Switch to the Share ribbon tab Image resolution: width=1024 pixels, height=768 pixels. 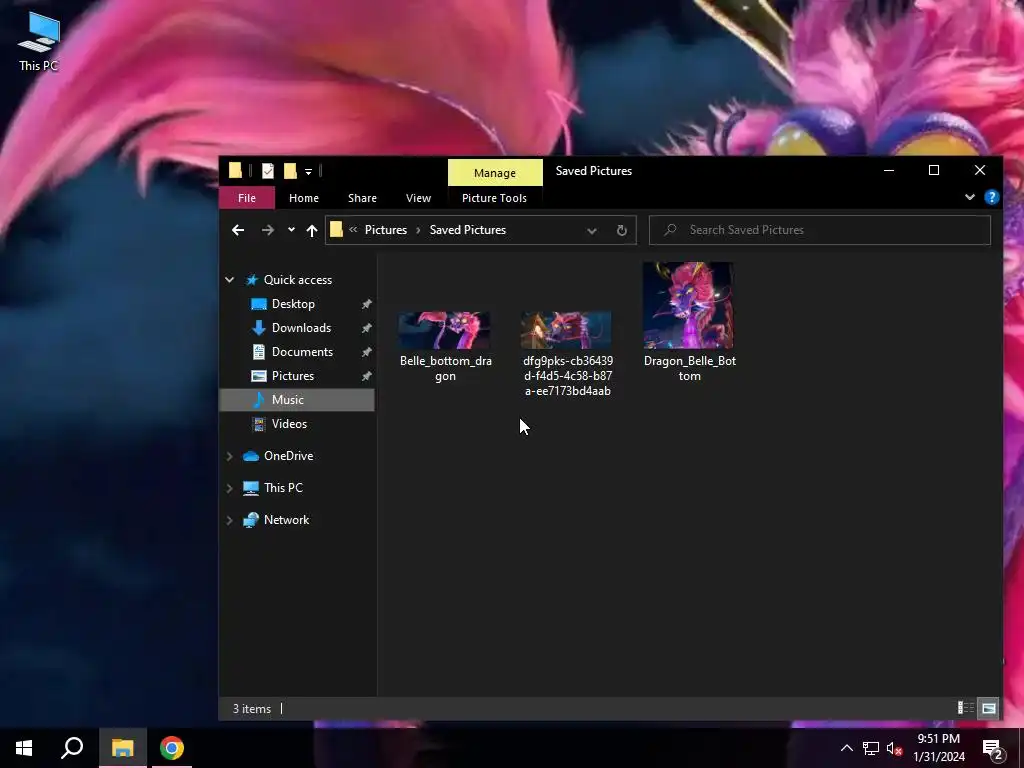362,198
